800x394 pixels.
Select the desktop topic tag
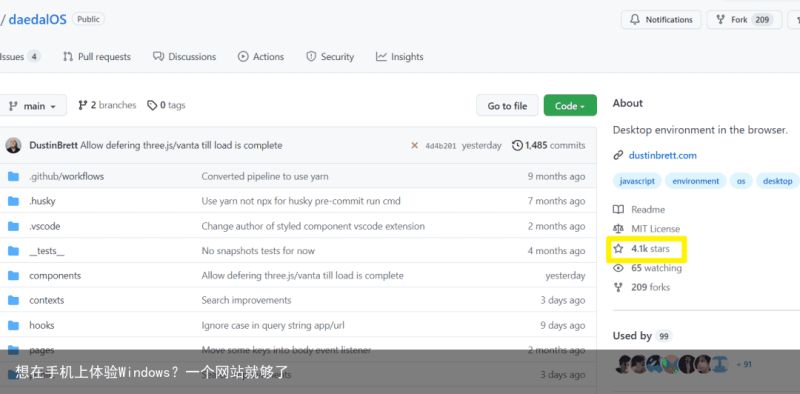[x=778, y=181]
